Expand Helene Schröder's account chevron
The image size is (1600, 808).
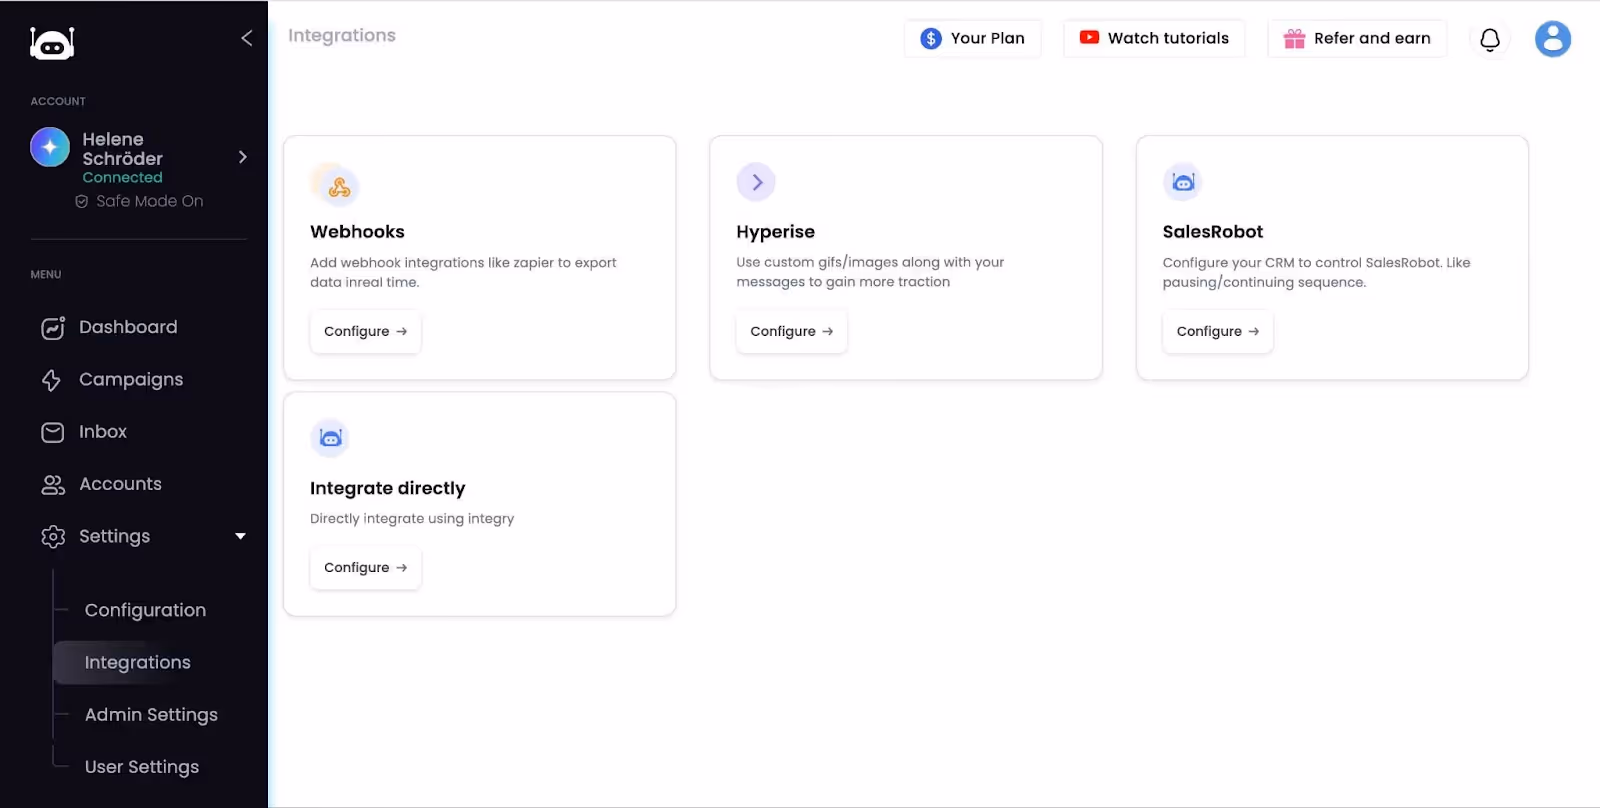pos(242,157)
